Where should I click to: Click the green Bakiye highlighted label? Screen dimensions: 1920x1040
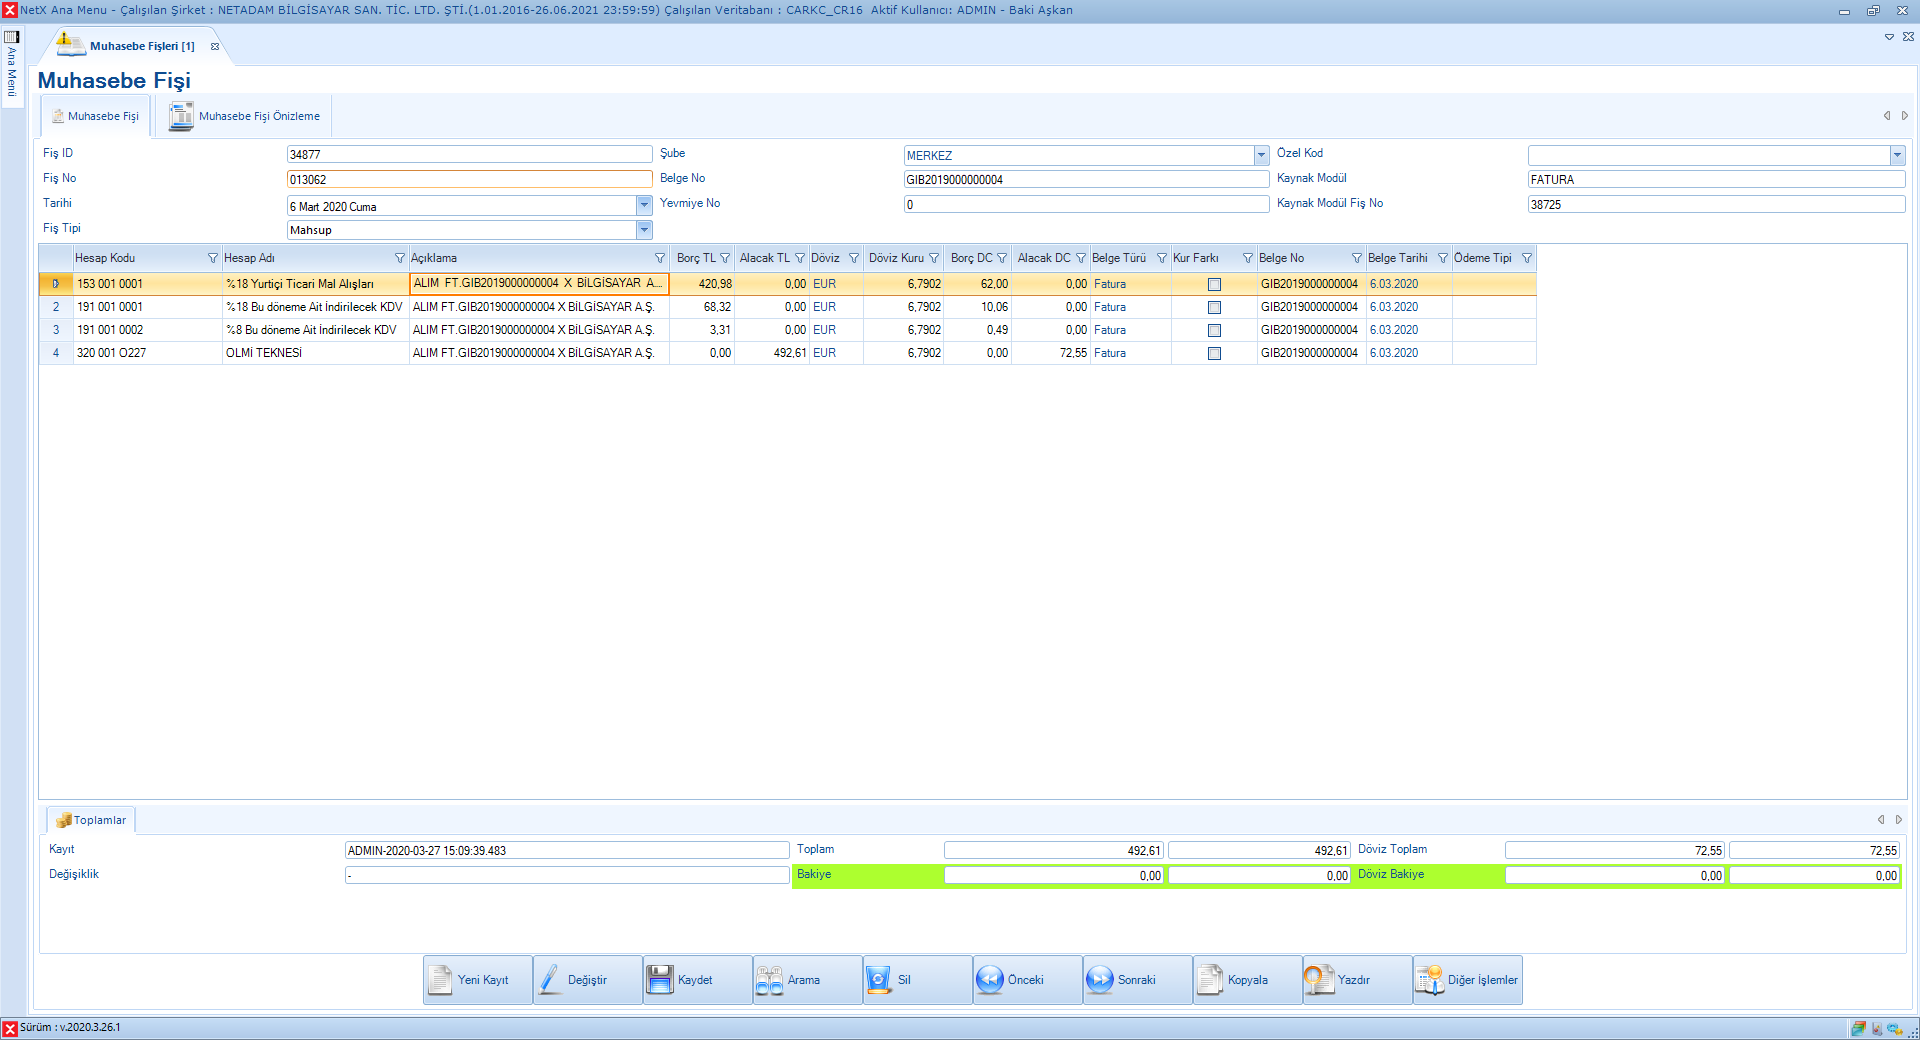tap(814, 874)
